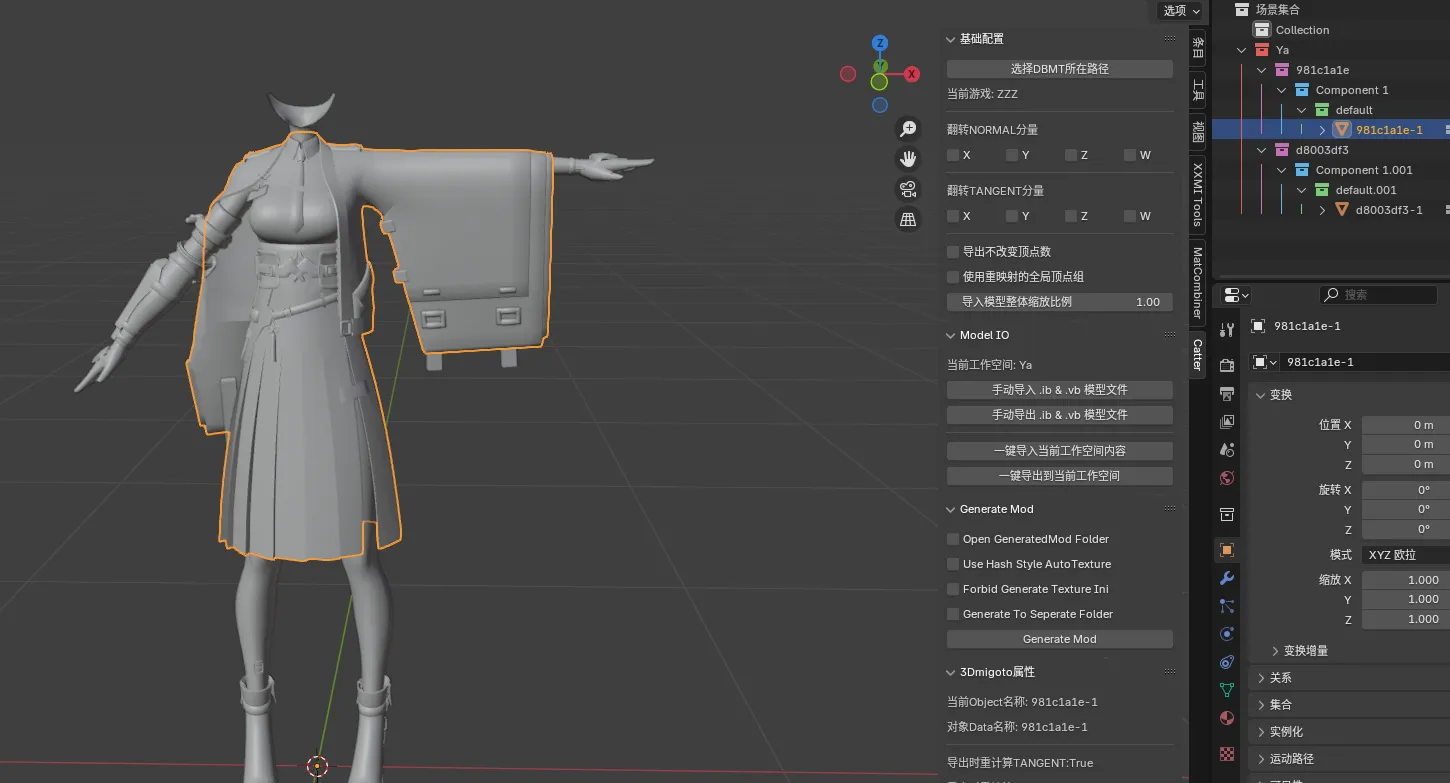
Task: Expand the 关系 panel
Action: click(1261, 678)
